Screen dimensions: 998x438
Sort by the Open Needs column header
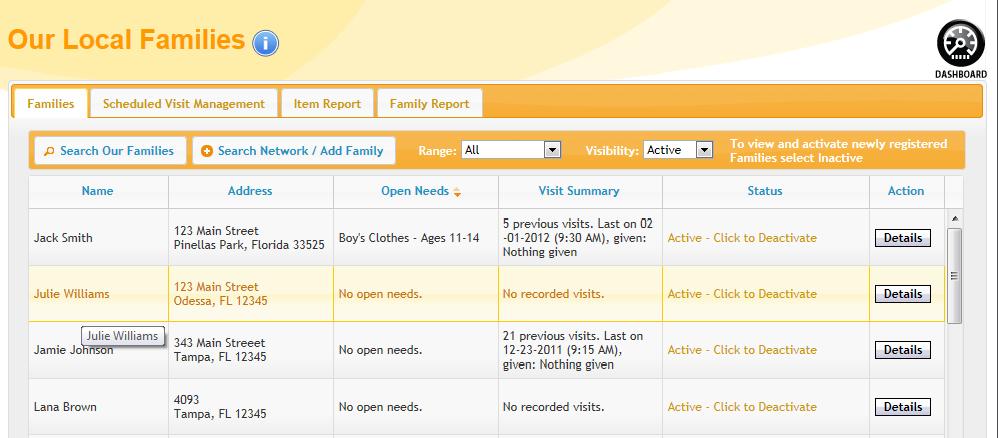point(415,191)
